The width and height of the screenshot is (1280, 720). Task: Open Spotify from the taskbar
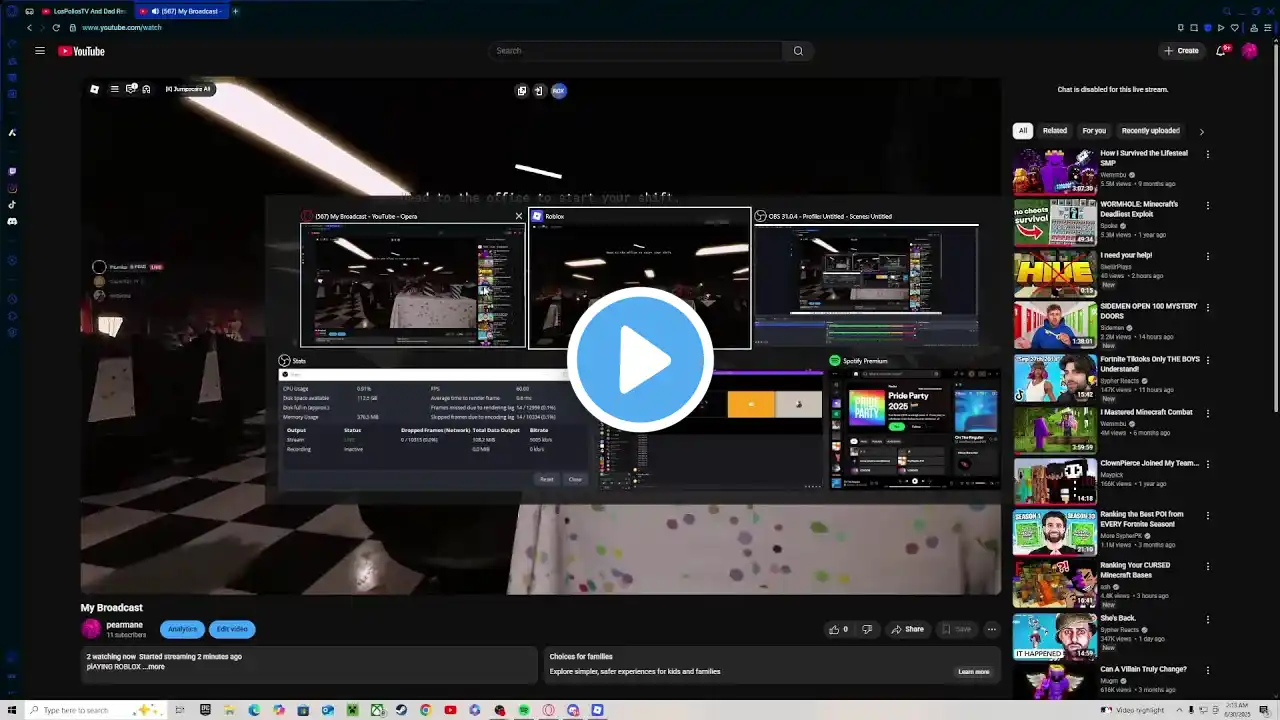click(x=524, y=710)
